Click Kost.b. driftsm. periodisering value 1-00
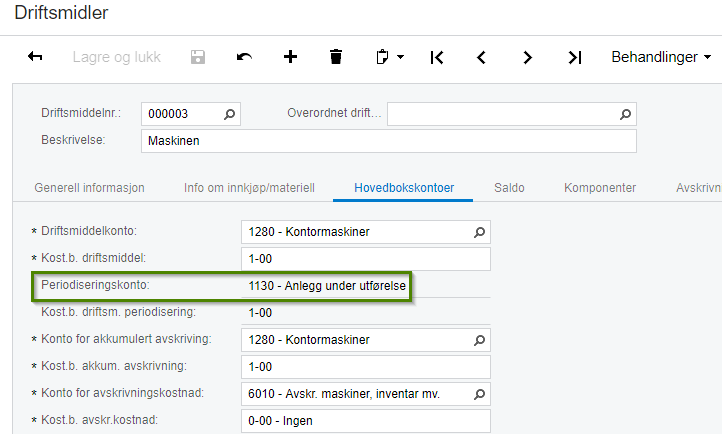This screenshot has height=434, width=722. click(x=260, y=313)
